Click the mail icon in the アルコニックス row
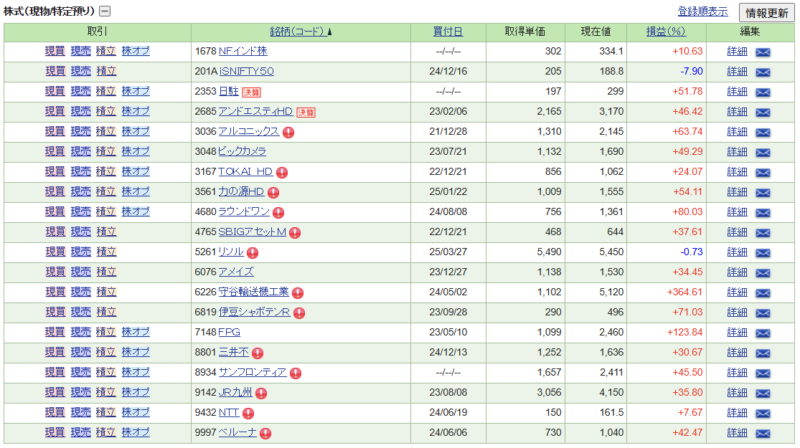The height and width of the screenshot is (448, 800). 763,132
